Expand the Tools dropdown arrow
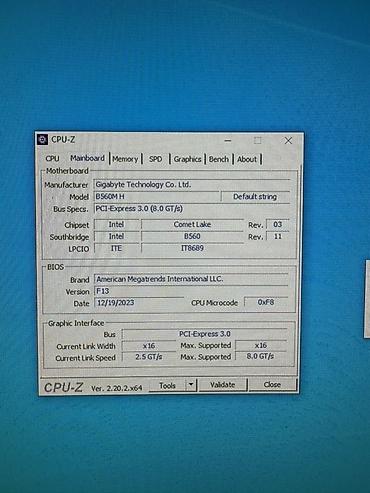Screen dimensions: 370x493 (191, 385)
